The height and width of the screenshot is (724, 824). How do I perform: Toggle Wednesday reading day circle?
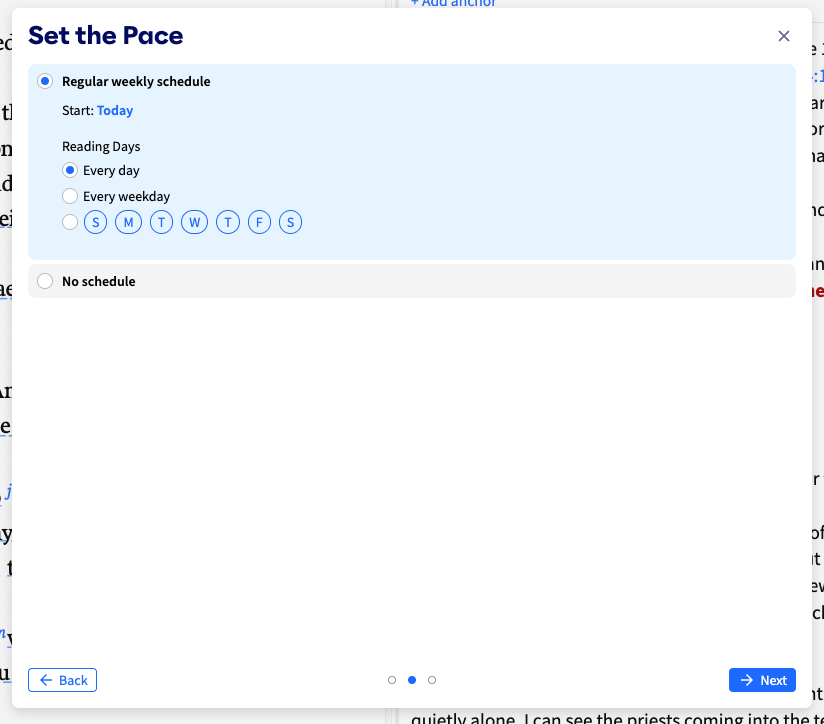194,222
